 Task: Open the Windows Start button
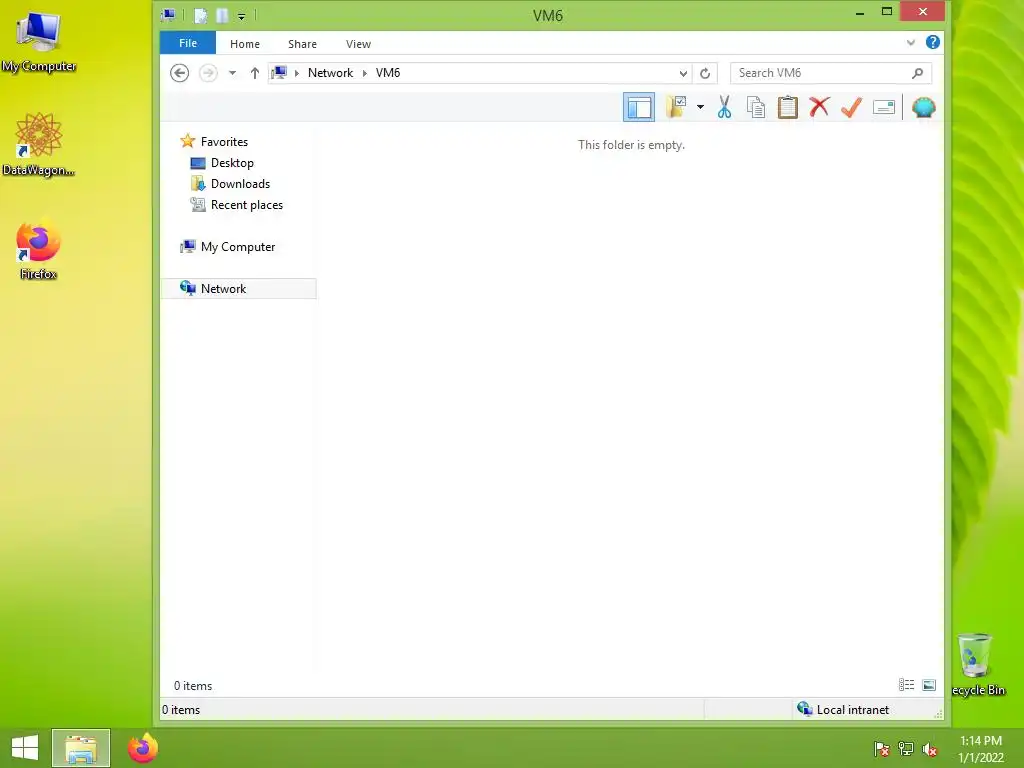(x=25, y=748)
